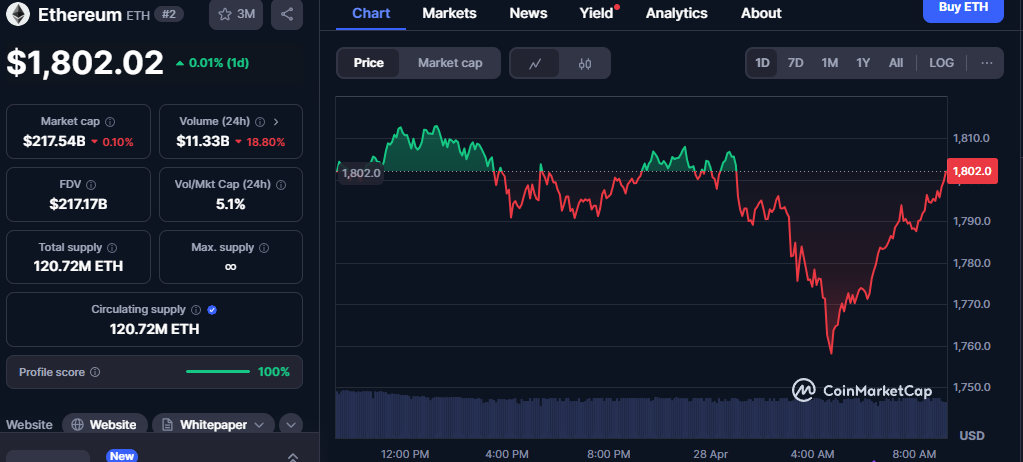Click the verified badge beside Circulating supply

click(x=211, y=310)
